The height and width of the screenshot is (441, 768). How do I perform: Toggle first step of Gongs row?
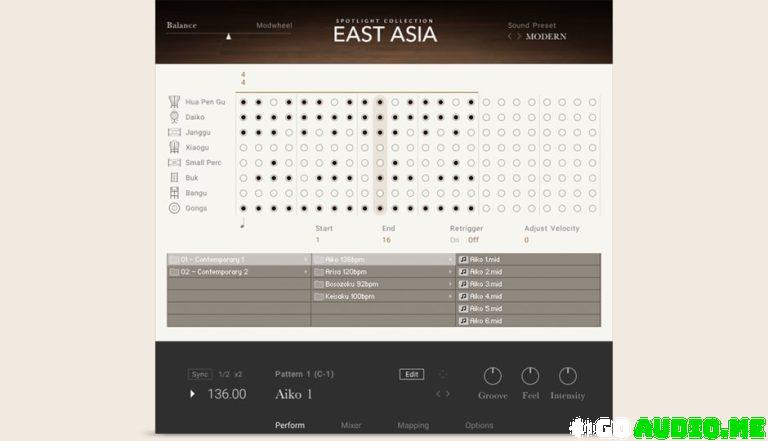tap(243, 208)
